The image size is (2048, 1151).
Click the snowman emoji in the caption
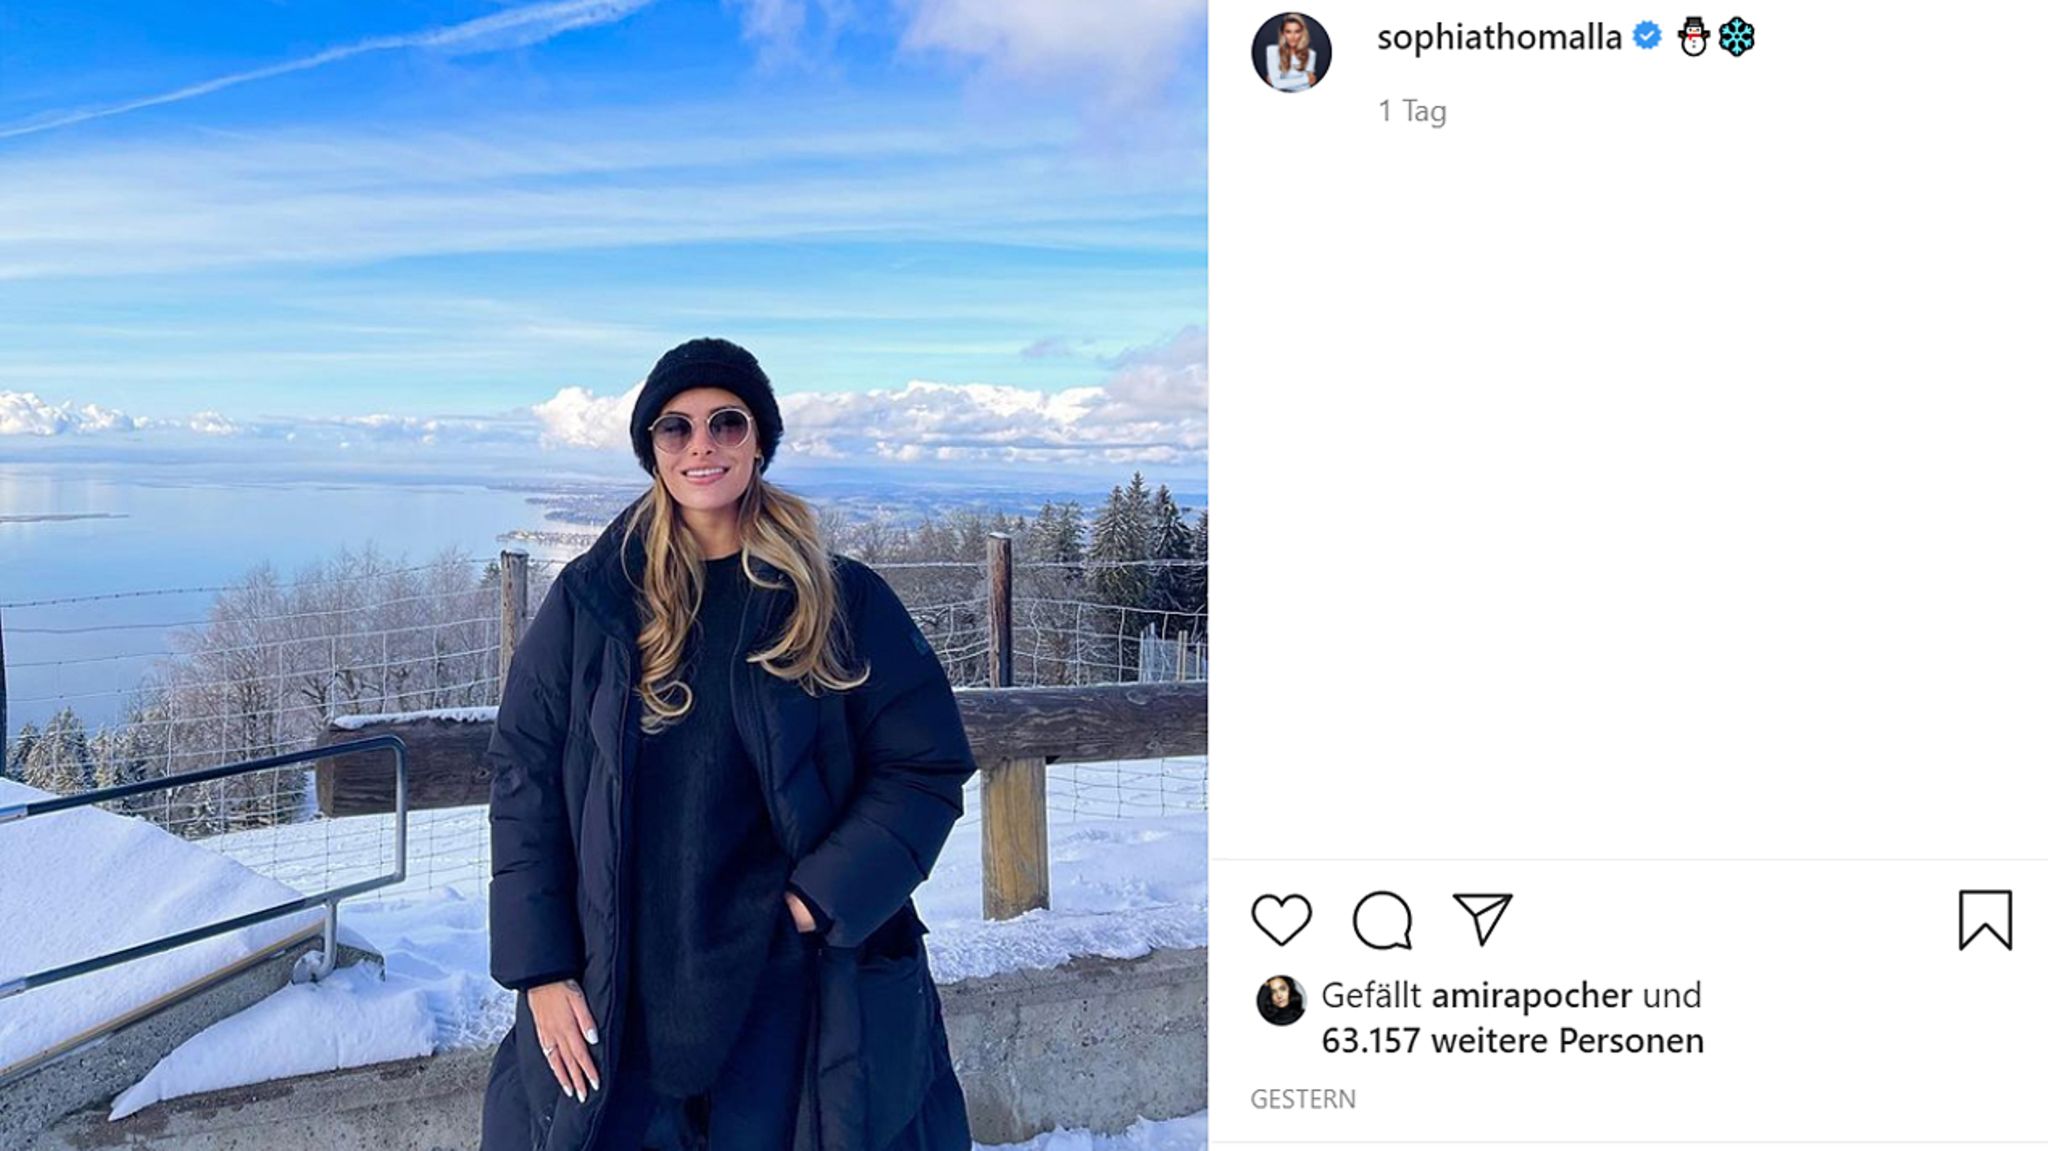[x=1693, y=38]
